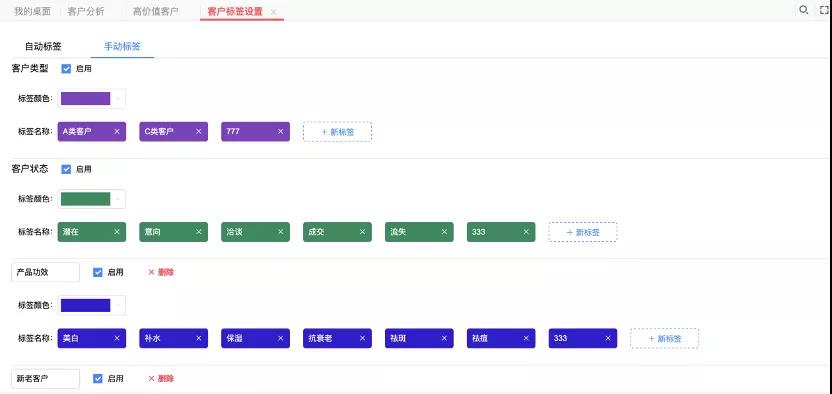Click the 抗衰老 tag label
This screenshot has width=832, height=394.
(x=320, y=338)
